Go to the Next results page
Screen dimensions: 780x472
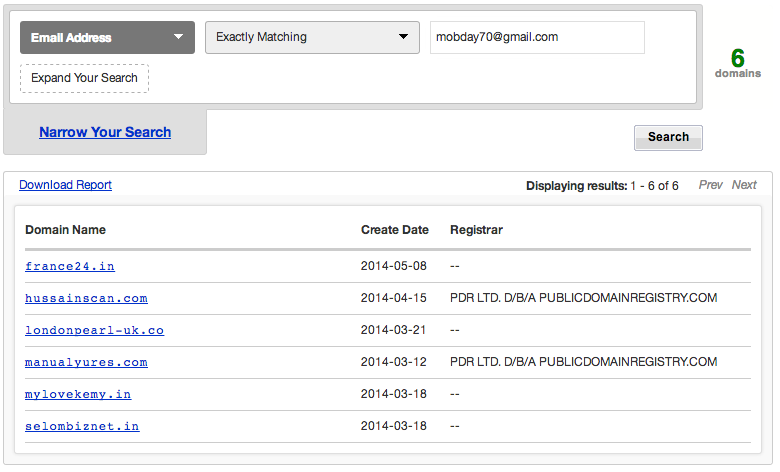(x=744, y=185)
